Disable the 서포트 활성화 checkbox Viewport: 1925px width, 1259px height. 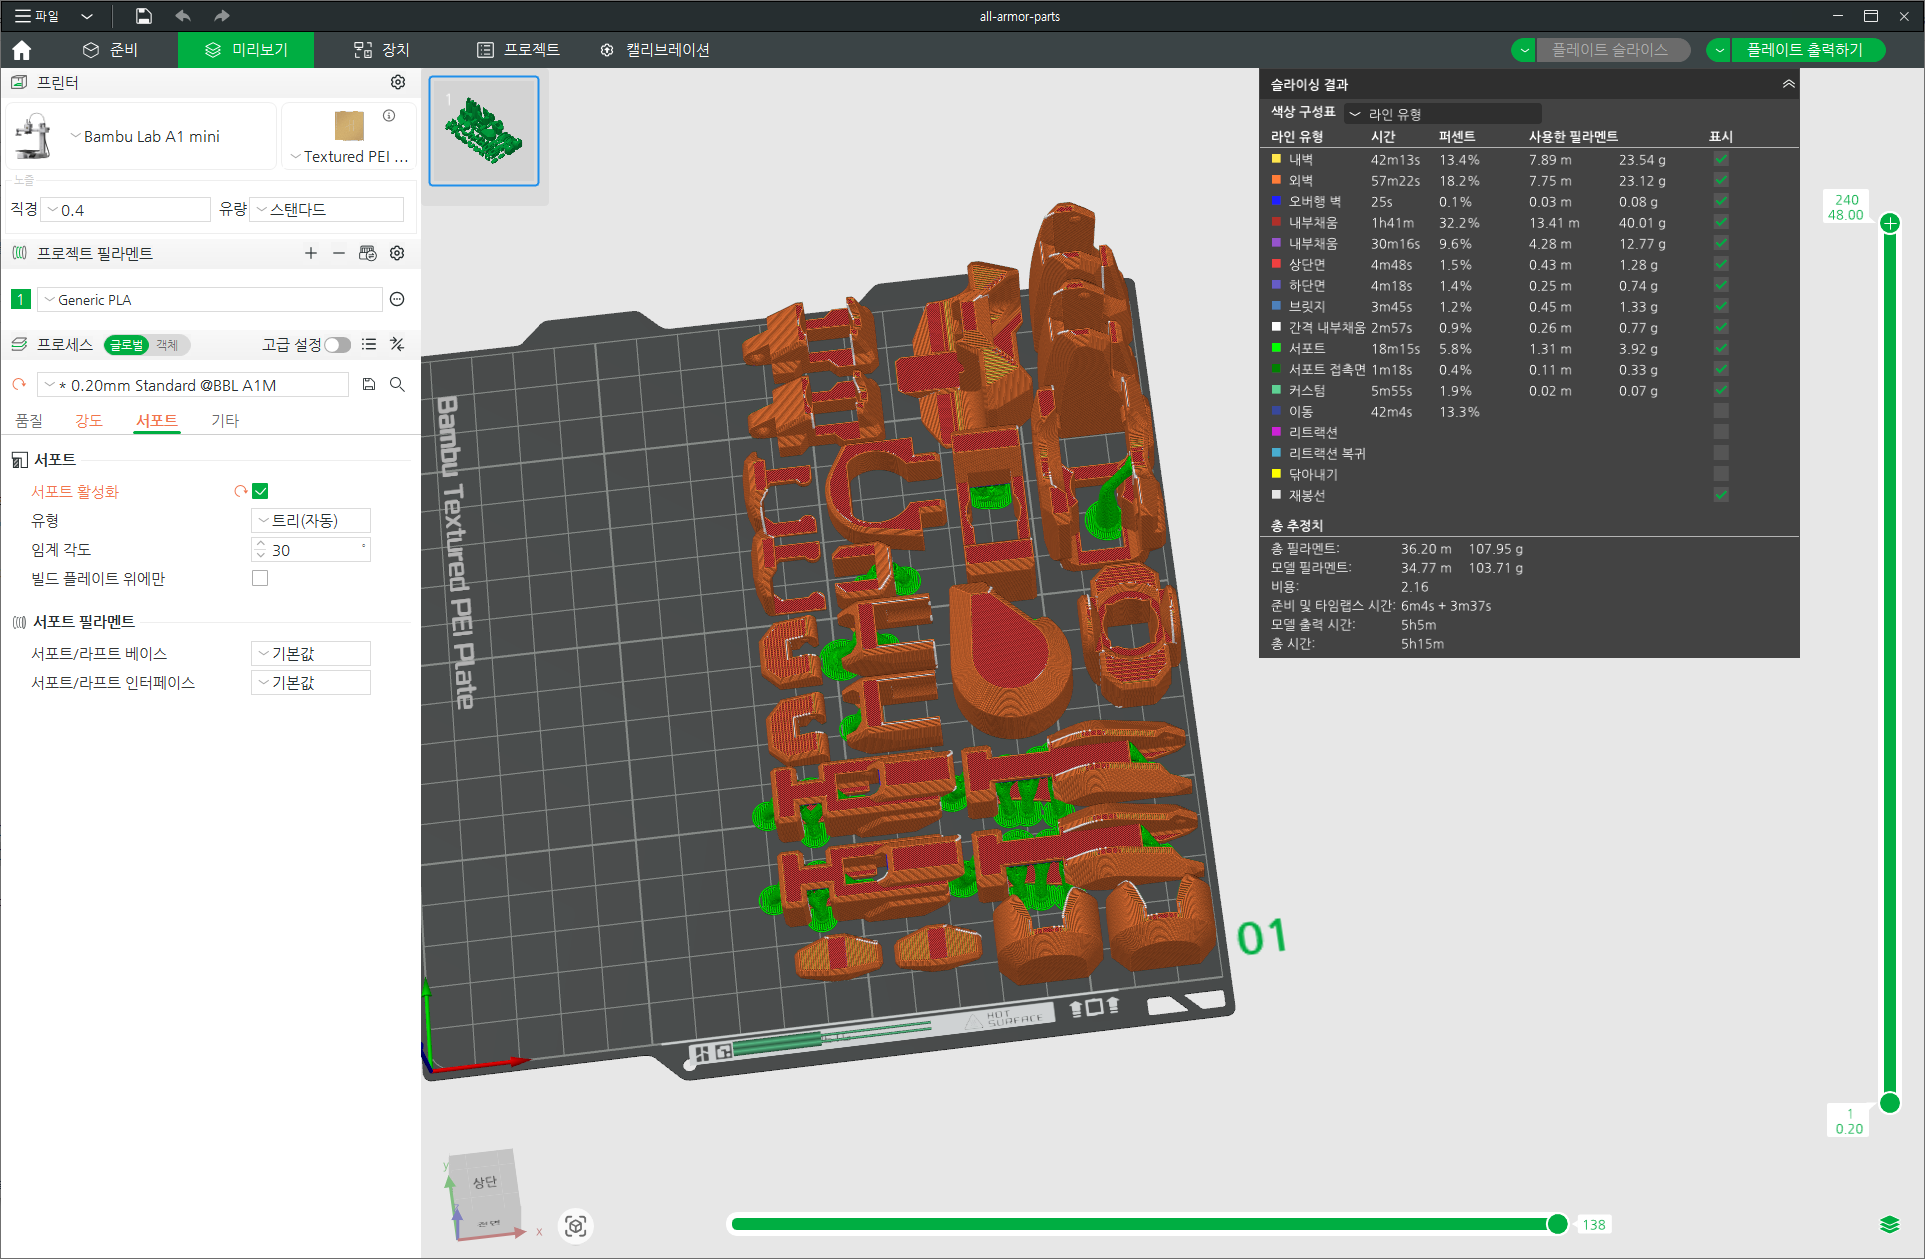click(260, 491)
